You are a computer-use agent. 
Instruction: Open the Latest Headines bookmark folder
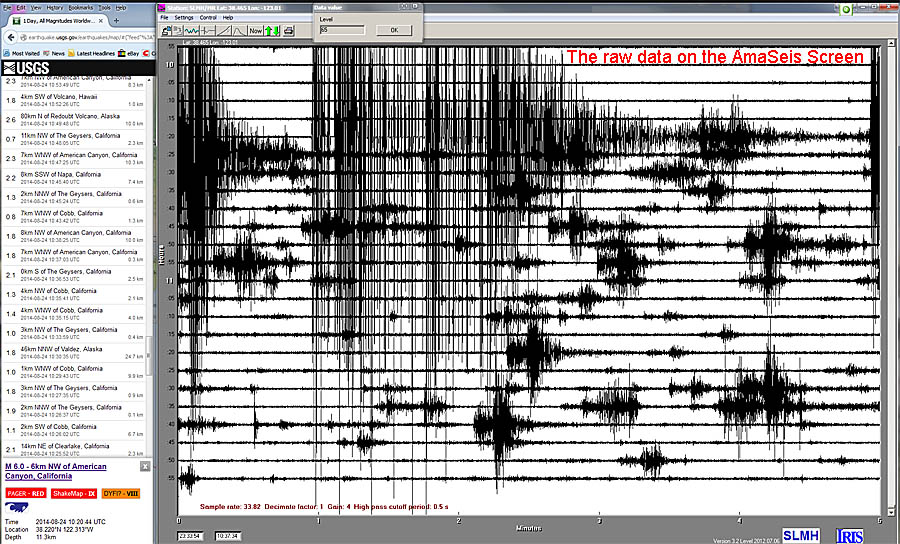pyautogui.click(x=92, y=53)
